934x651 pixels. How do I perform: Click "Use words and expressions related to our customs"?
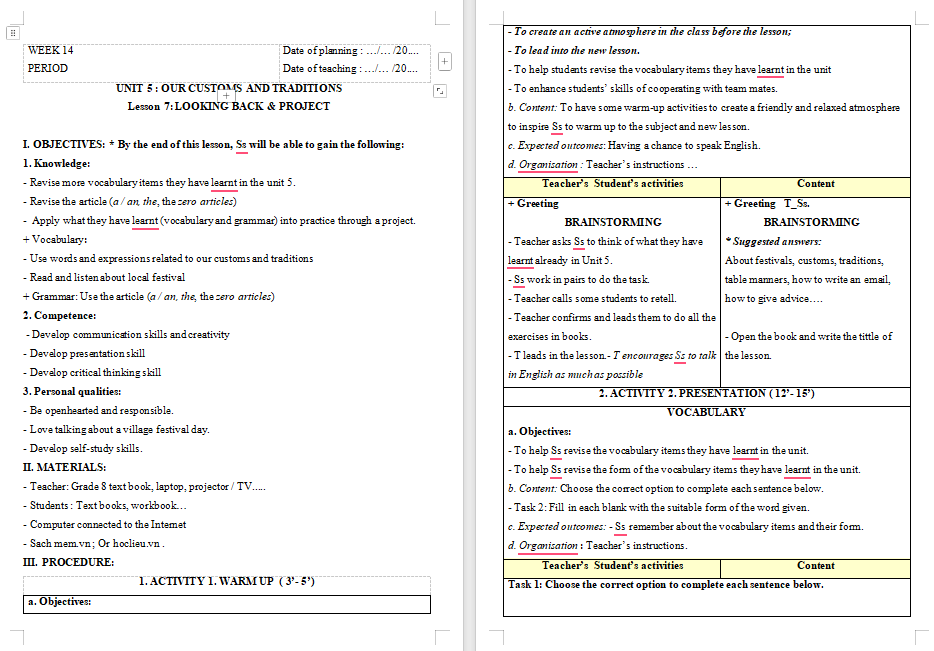pos(168,258)
